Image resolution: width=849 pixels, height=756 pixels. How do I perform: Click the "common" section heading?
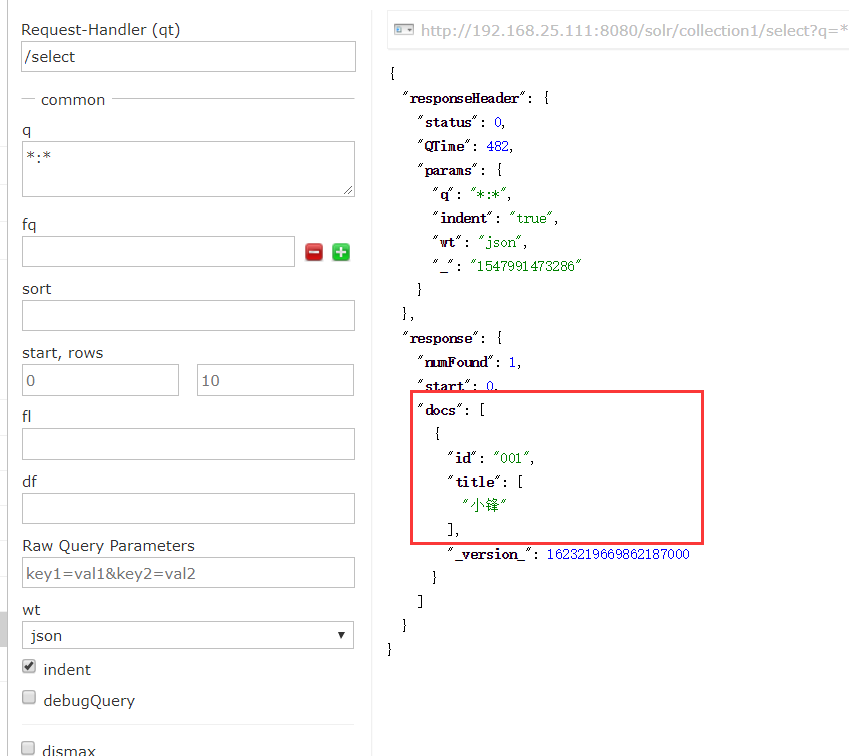(73, 100)
